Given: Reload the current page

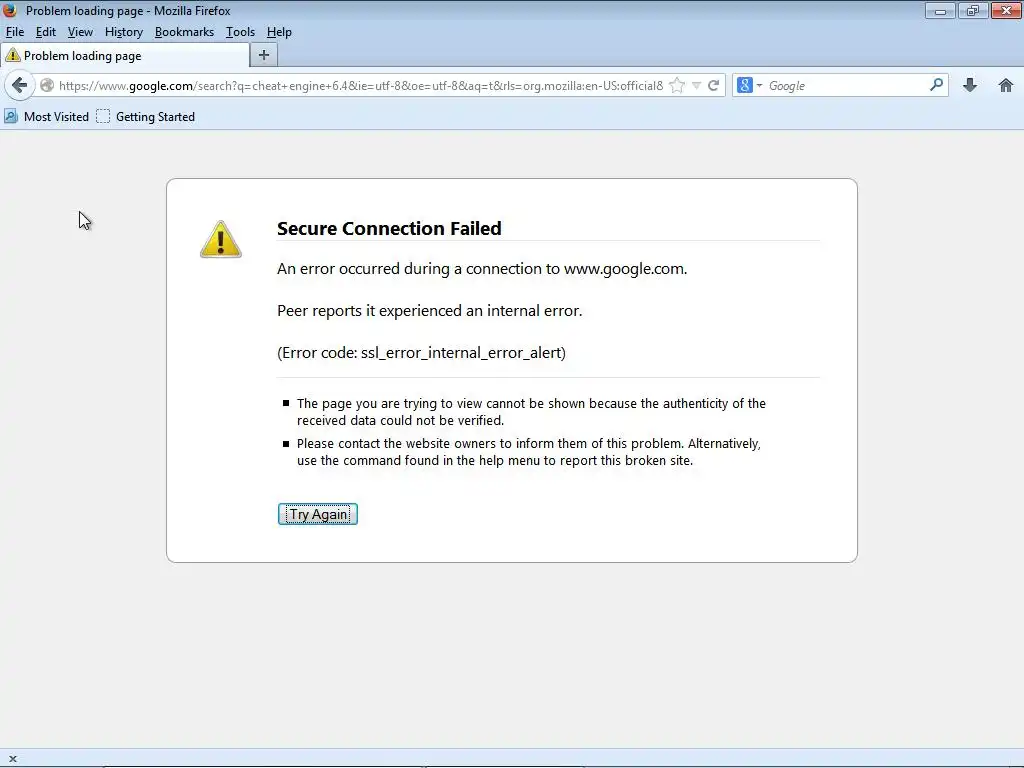Looking at the screenshot, I should point(714,86).
